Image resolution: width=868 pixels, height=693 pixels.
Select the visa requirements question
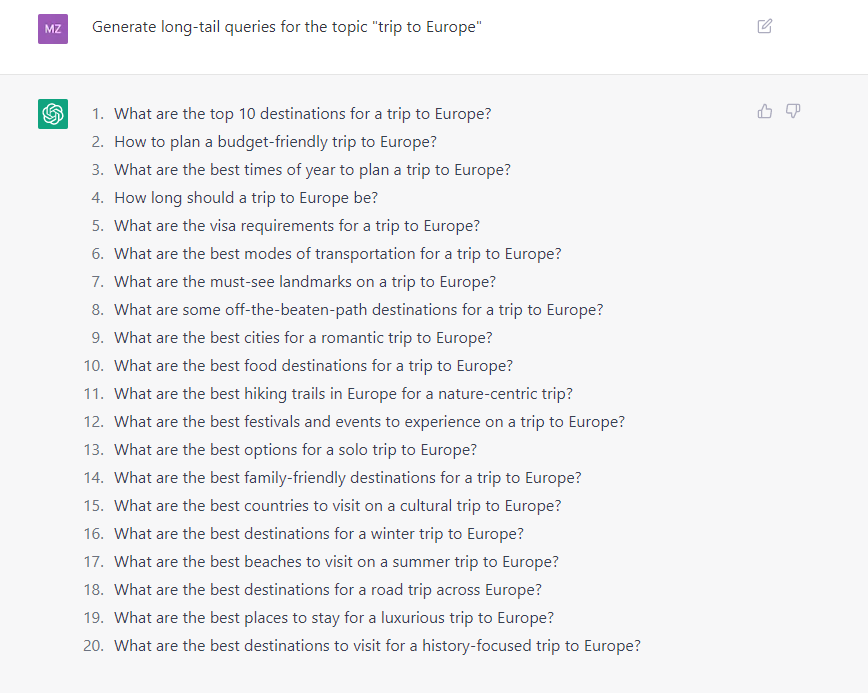297,226
